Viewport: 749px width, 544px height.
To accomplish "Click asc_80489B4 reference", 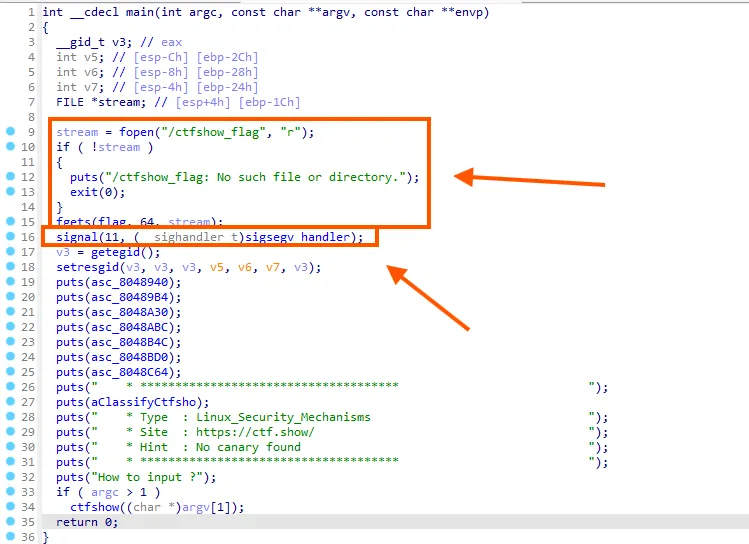I will (129, 298).
